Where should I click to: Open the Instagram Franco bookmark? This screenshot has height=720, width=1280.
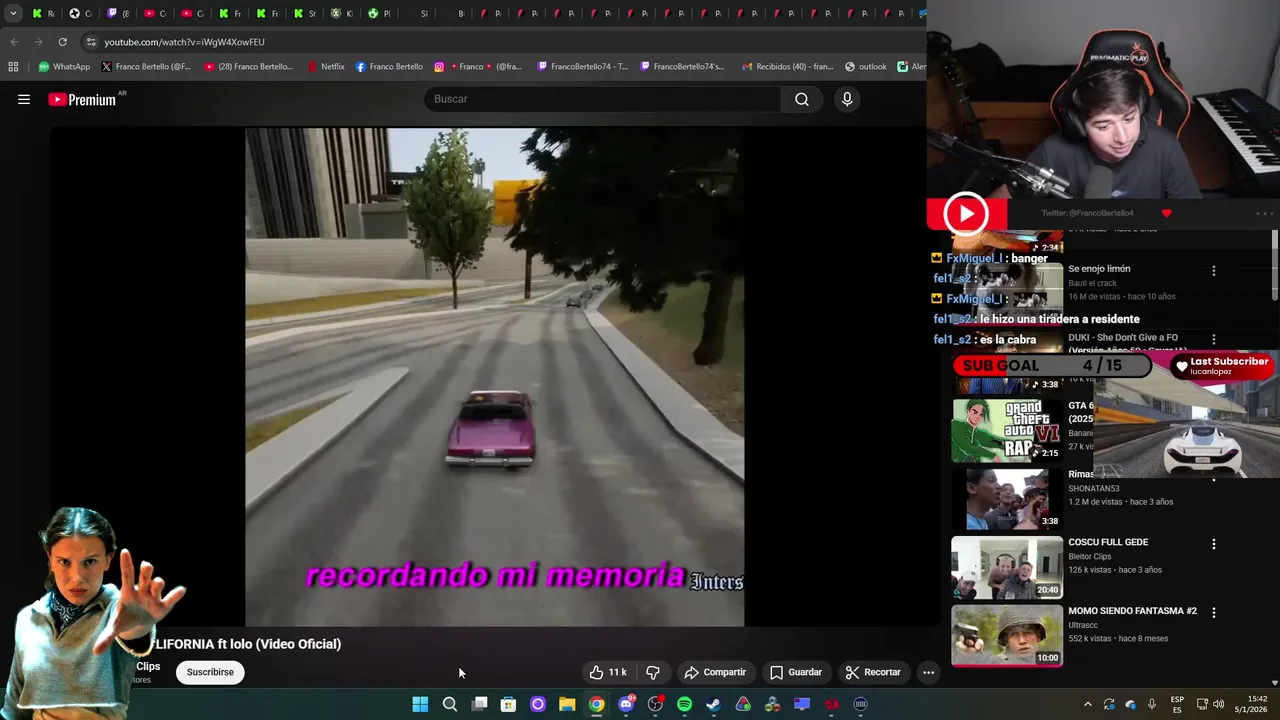point(478,67)
